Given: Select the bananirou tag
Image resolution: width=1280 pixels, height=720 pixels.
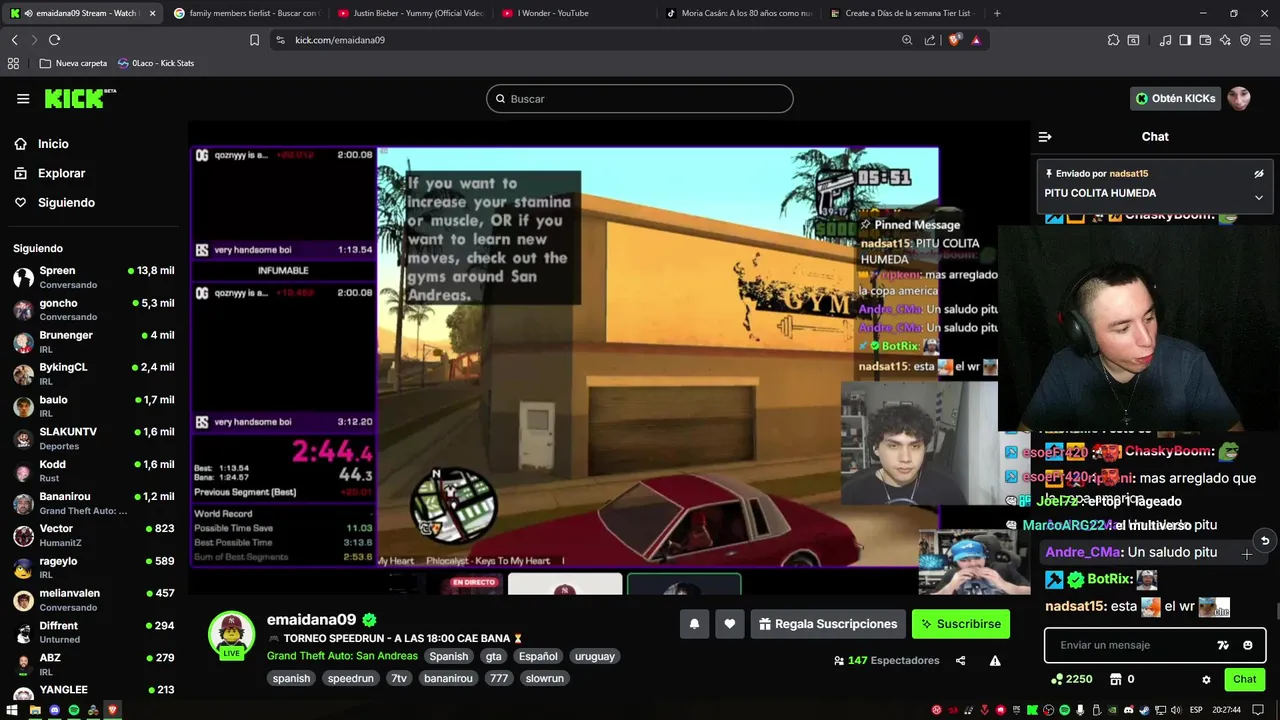Looking at the screenshot, I should coord(447,678).
